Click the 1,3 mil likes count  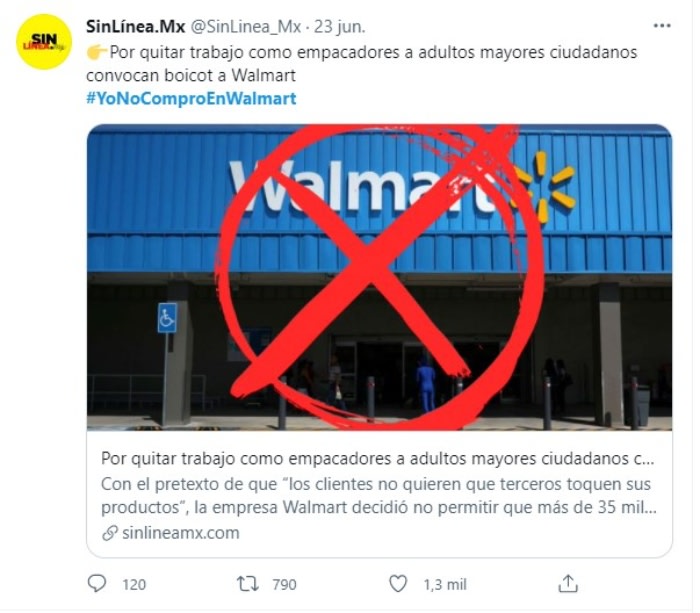[x=445, y=584]
